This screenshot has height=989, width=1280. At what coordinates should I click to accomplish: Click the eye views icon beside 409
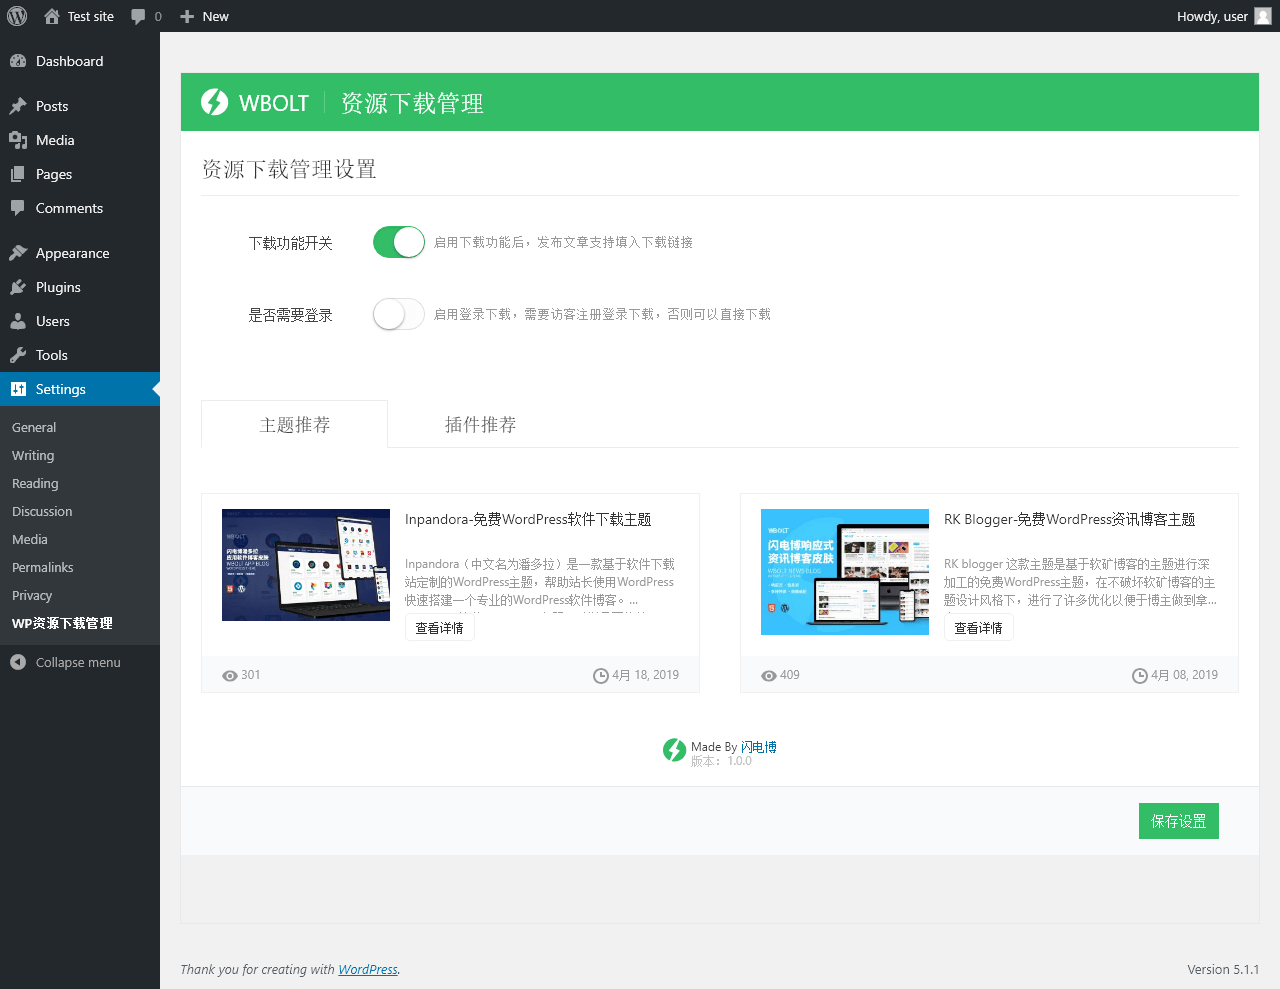[769, 676]
